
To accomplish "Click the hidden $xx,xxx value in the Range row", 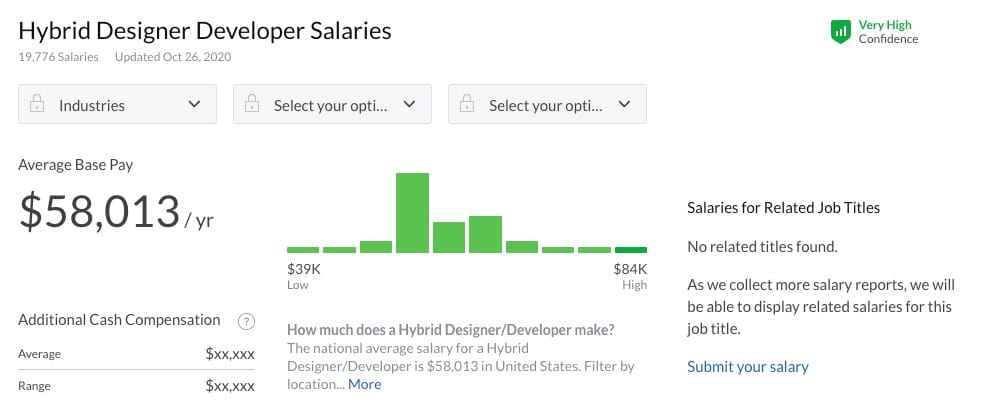I will [232, 385].
